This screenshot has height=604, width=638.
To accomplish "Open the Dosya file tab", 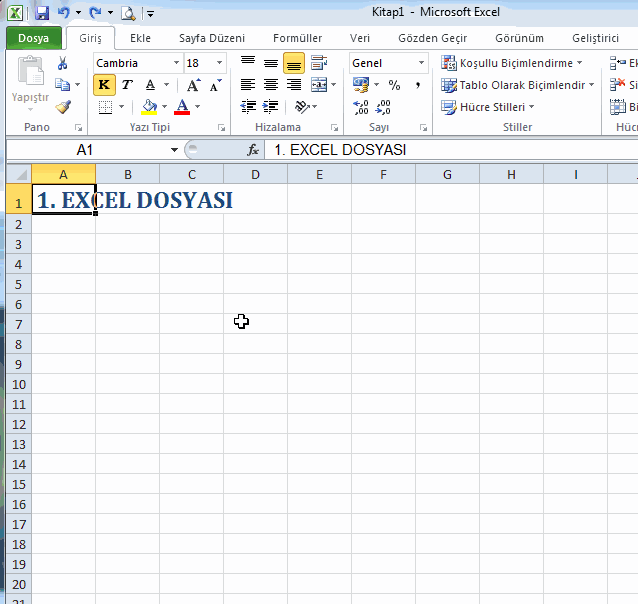I will [x=33, y=38].
